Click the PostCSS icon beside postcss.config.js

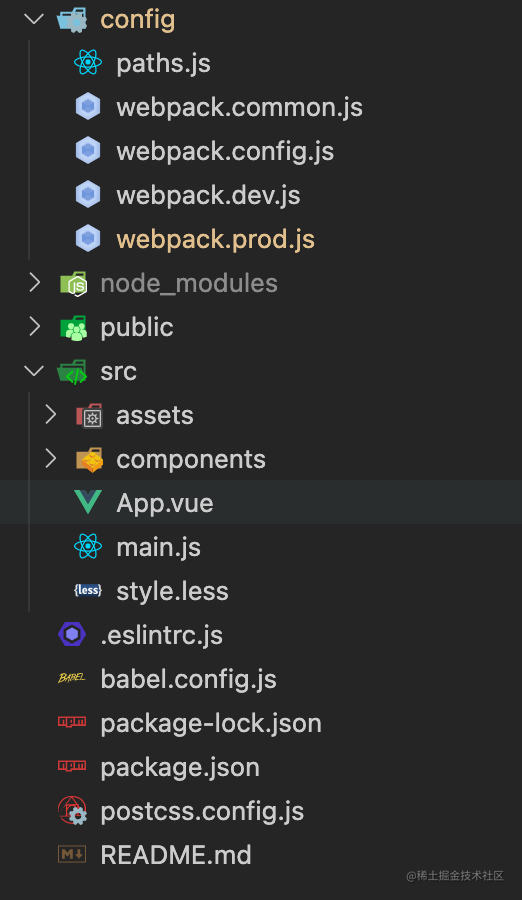pyautogui.click(x=72, y=810)
